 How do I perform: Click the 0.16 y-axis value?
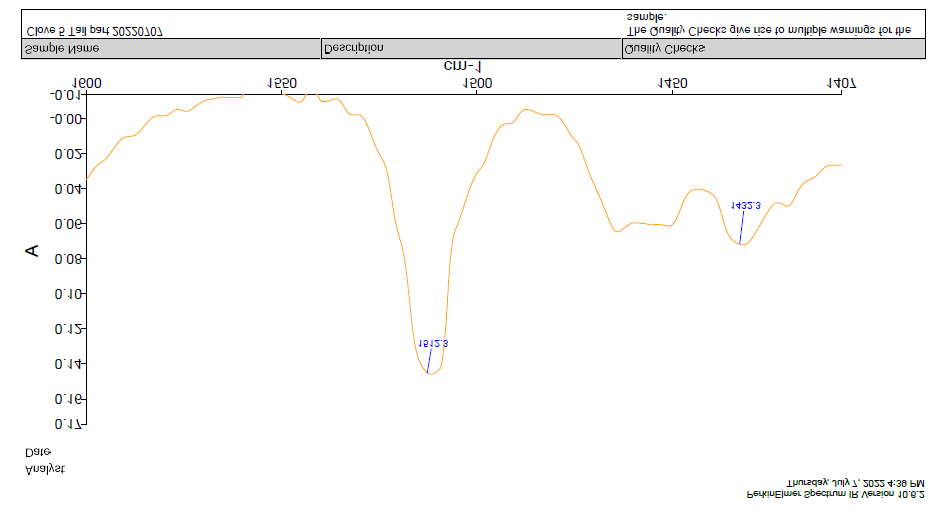coord(67,399)
